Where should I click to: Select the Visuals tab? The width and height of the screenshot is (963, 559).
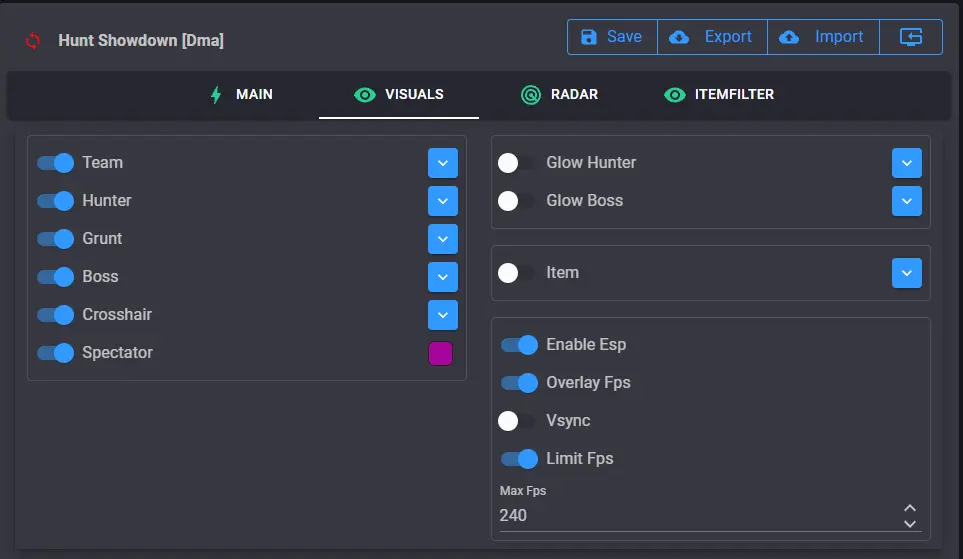click(399, 95)
